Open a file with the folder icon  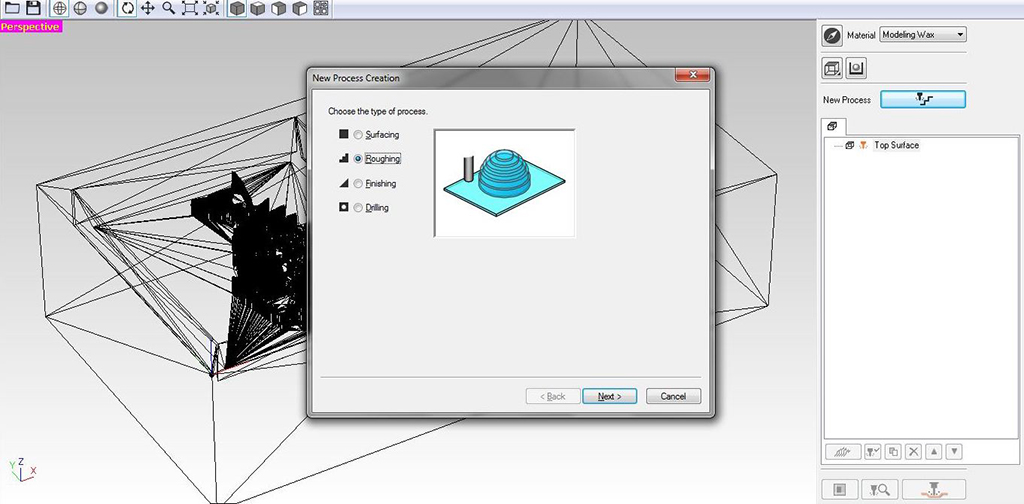(12, 8)
